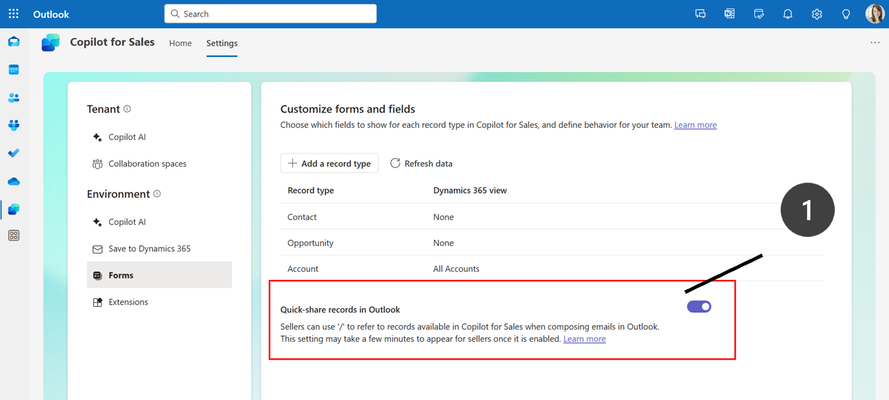889x400 pixels.
Task: Open Outlook settings gear
Action: pyautogui.click(x=816, y=14)
